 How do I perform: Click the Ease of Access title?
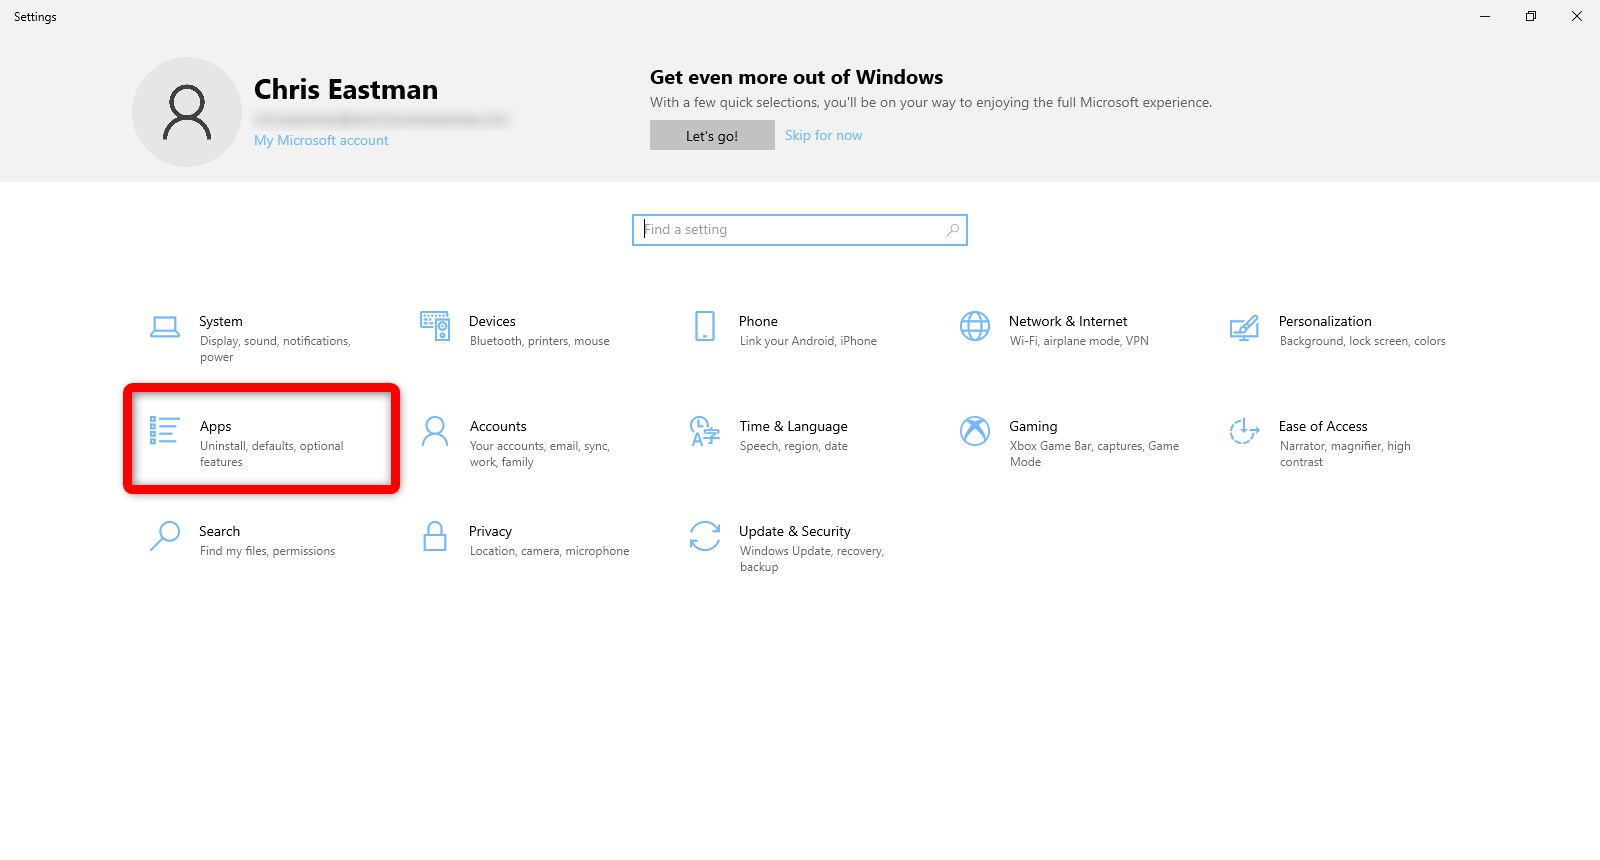pos(1323,426)
